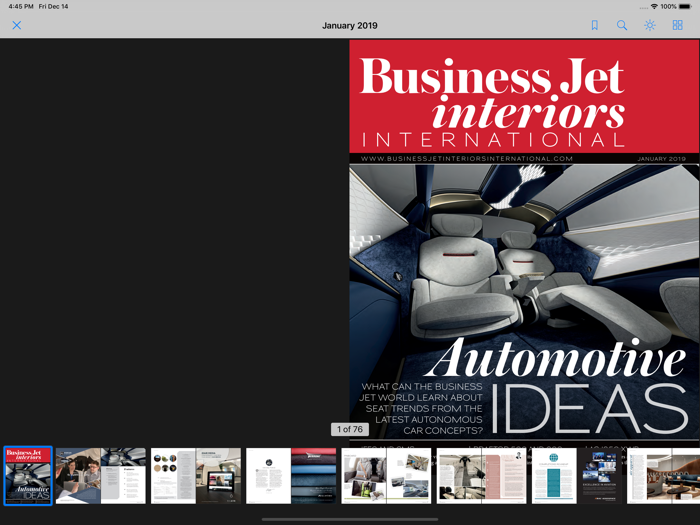Open the thumbnail with teal globe page

coord(554,476)
